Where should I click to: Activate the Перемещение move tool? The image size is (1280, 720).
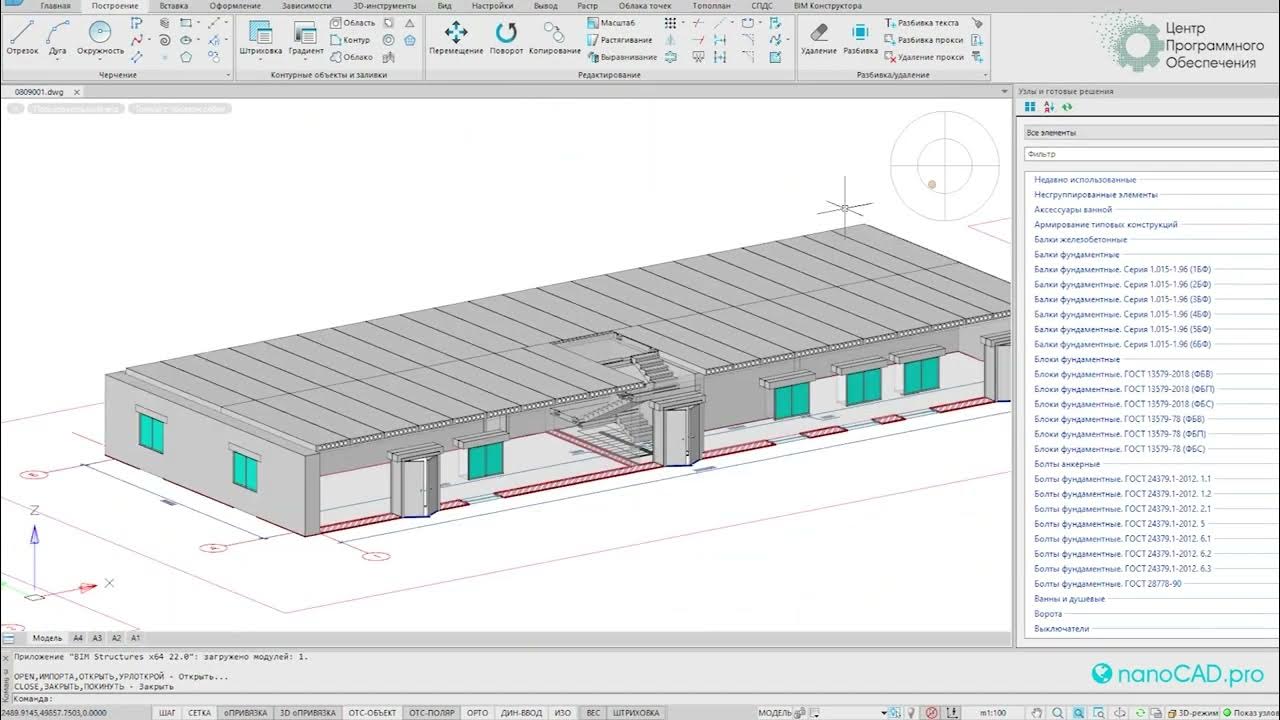coord(456,38)
